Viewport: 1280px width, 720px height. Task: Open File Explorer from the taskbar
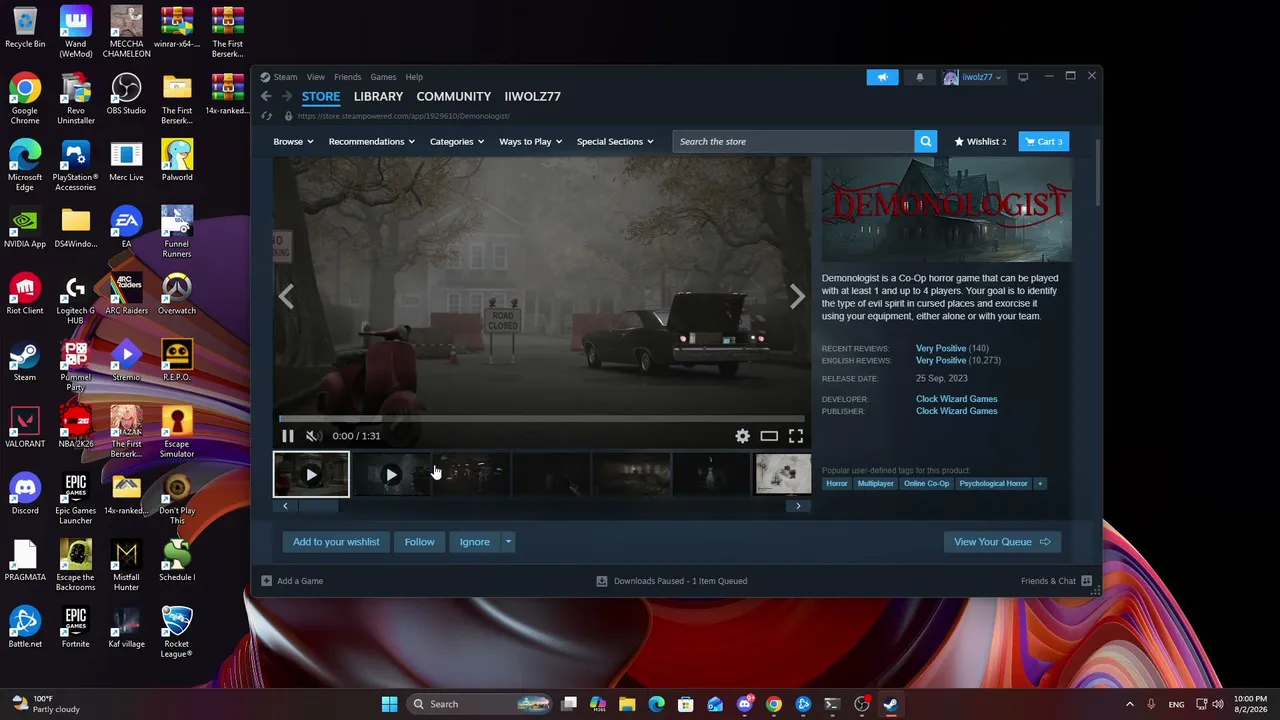point(626,704)
